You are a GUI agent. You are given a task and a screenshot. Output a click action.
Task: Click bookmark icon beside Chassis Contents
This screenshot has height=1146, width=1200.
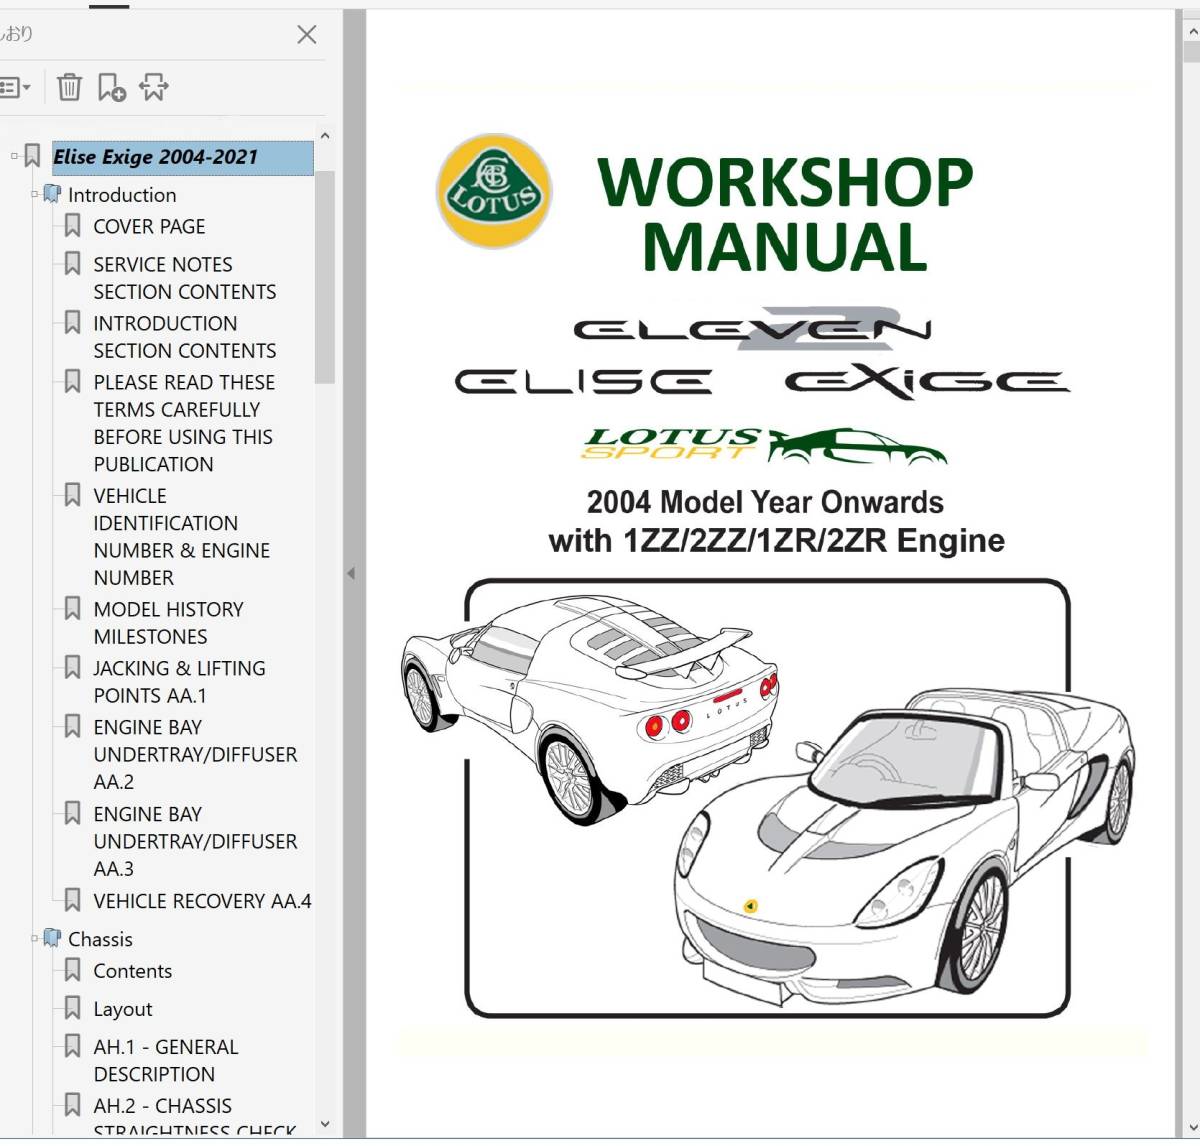click(72, 970)
